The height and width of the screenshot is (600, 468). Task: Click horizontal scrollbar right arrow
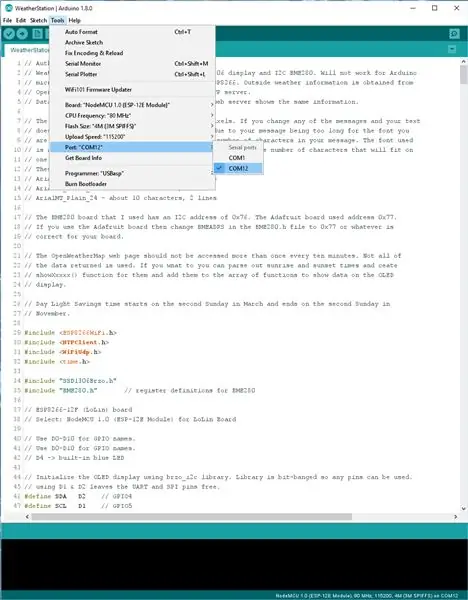(456, 517)
